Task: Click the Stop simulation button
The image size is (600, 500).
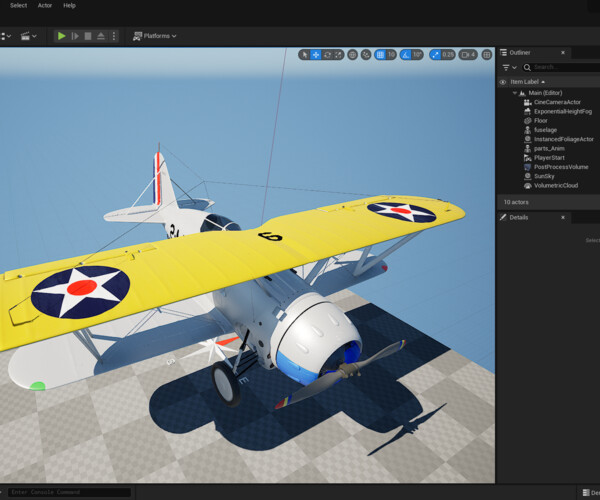Action: click(88, 36)
